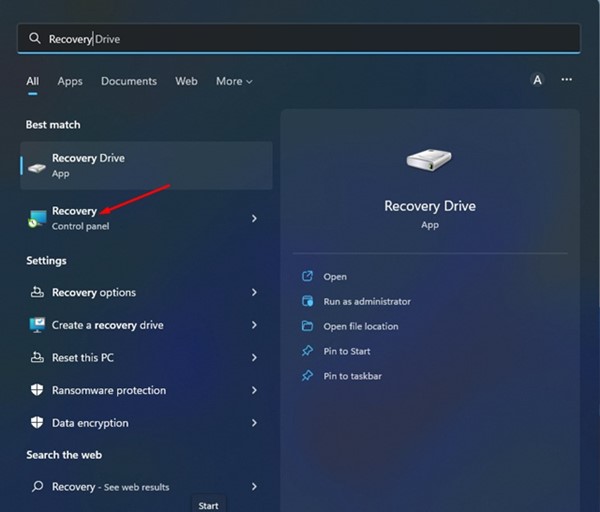Open the three-dot options menu
Image resolution: width=600 pixels, height=512 pixels.
pos(567,80)
